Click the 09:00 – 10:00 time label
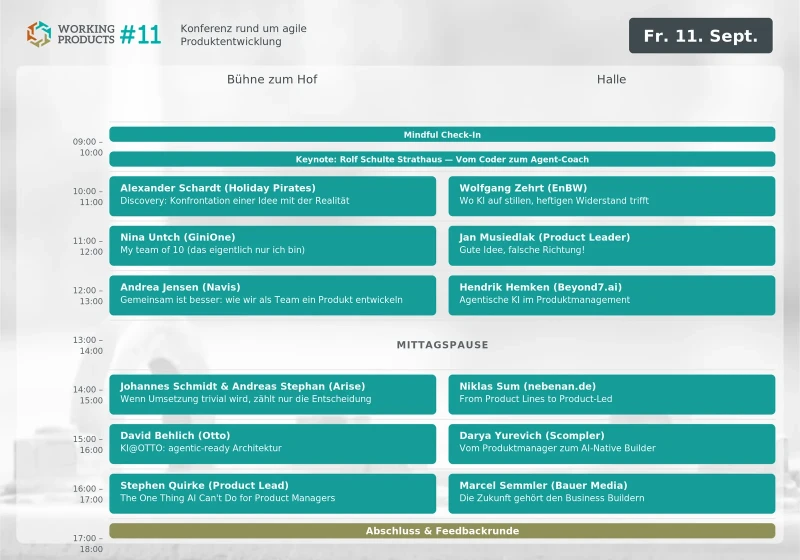The height and width of the screenshot is (560, 800). 88,147
